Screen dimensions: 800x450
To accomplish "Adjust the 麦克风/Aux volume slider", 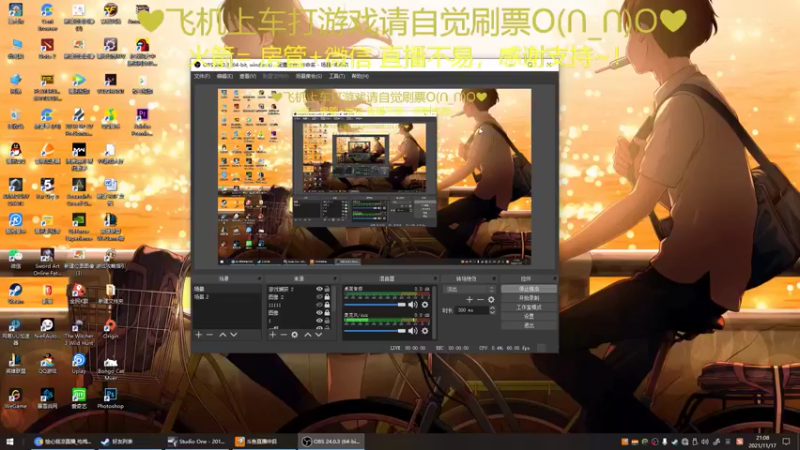I will pyautogui.click(x=375, y=331).
